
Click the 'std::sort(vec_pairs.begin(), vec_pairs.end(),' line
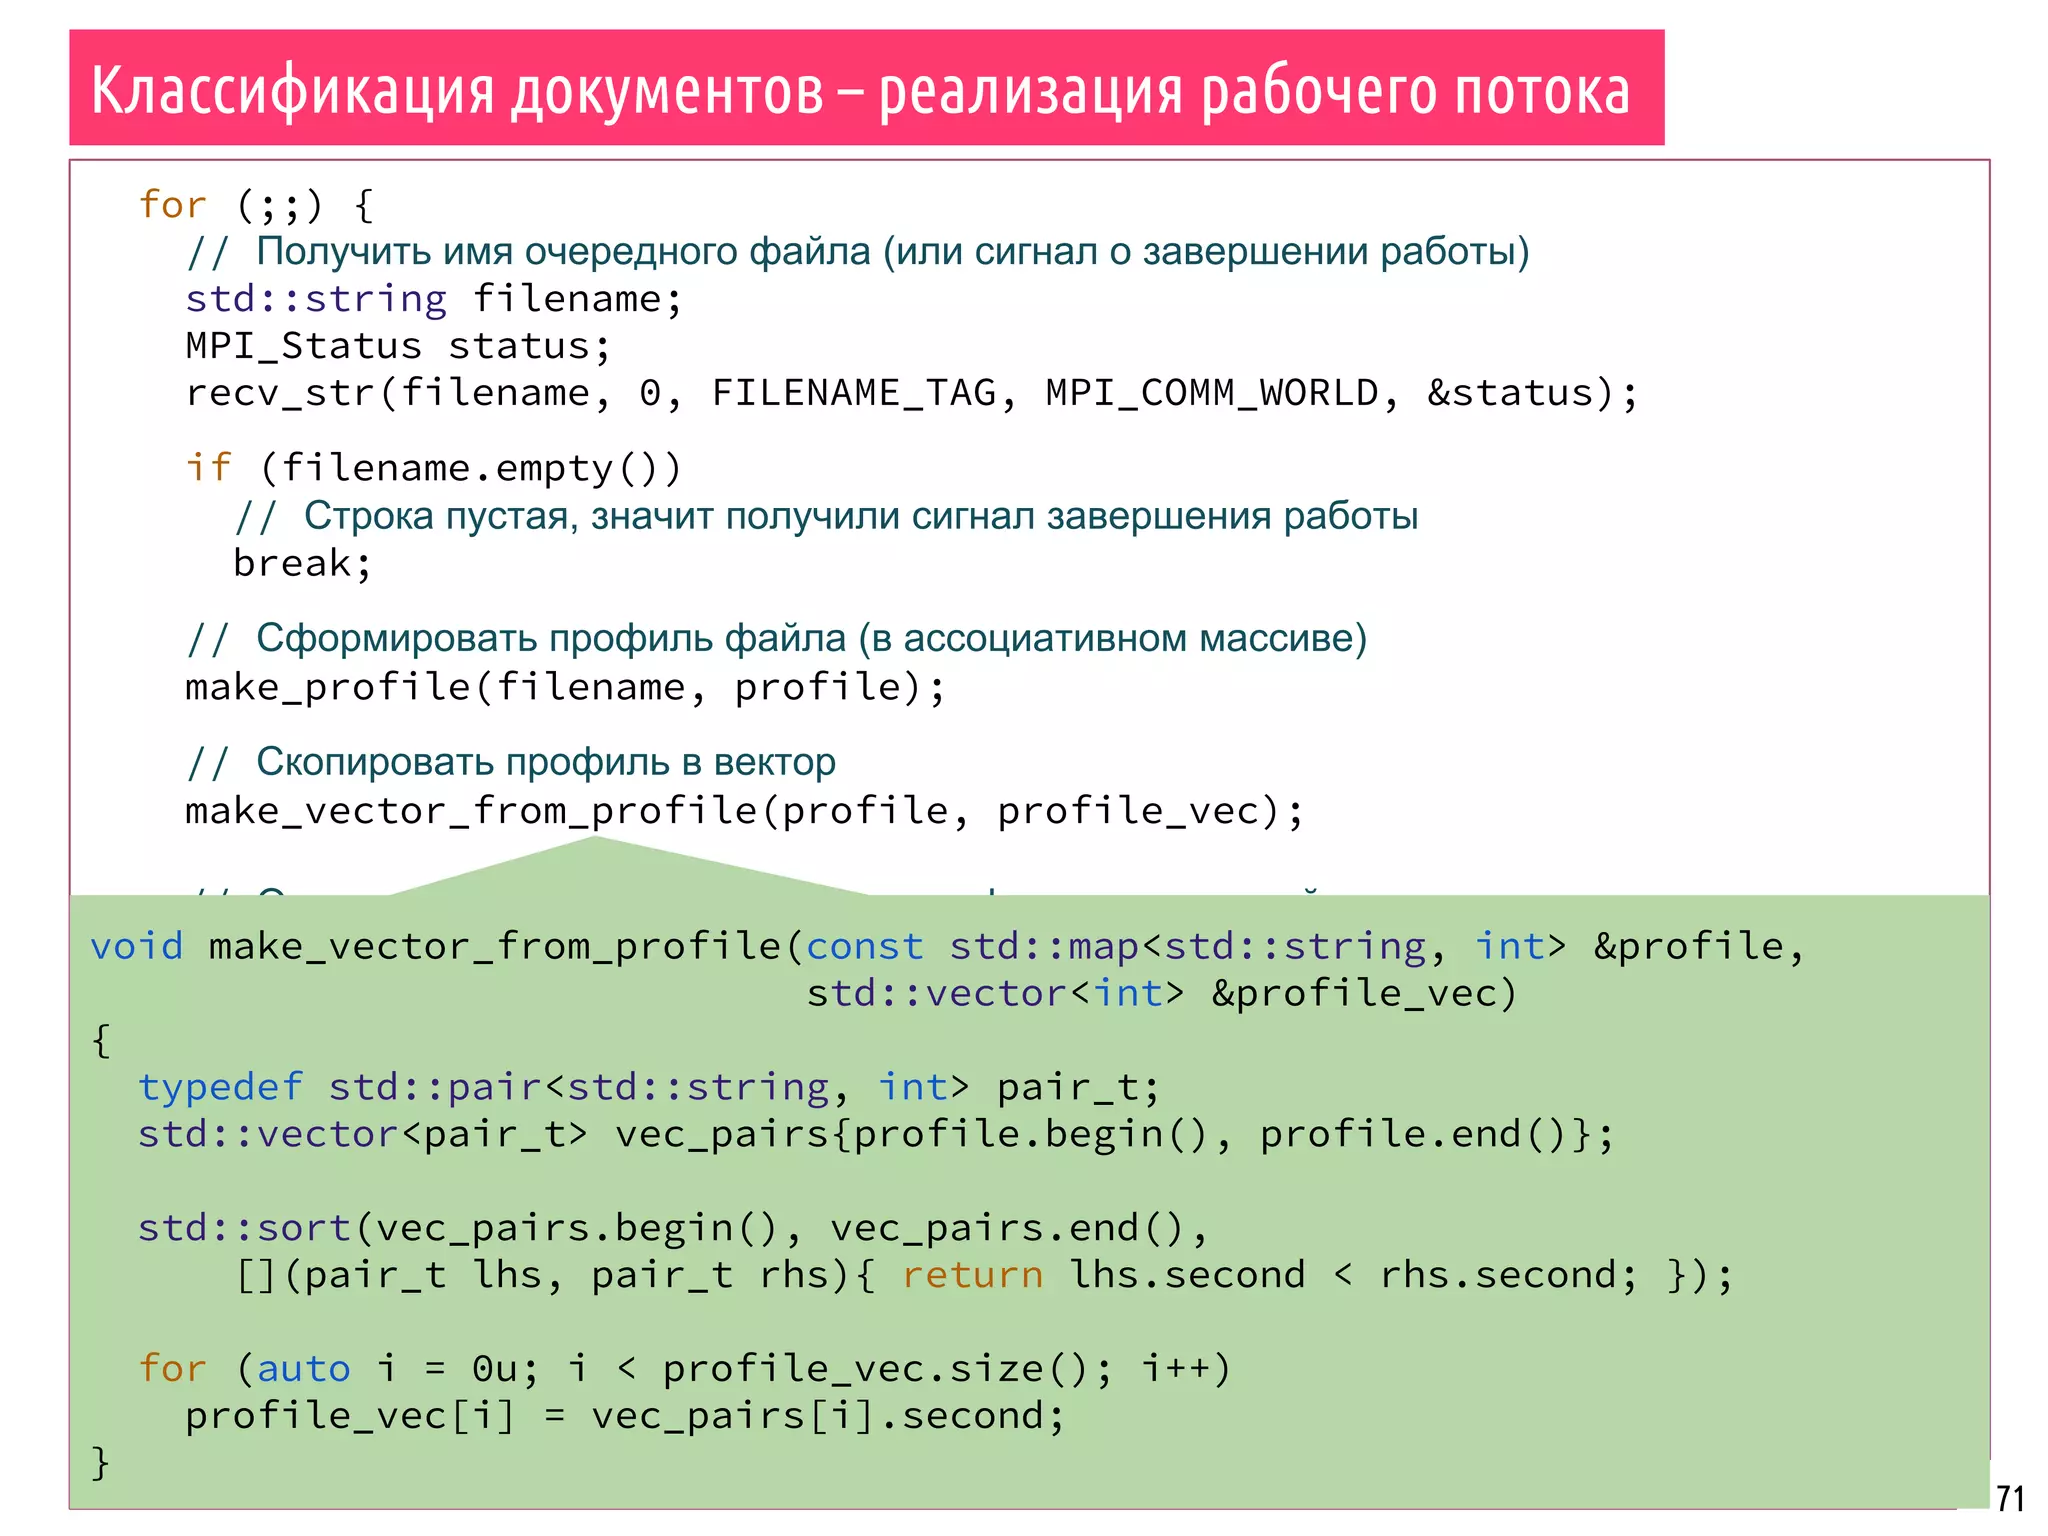coord(673,1228)
